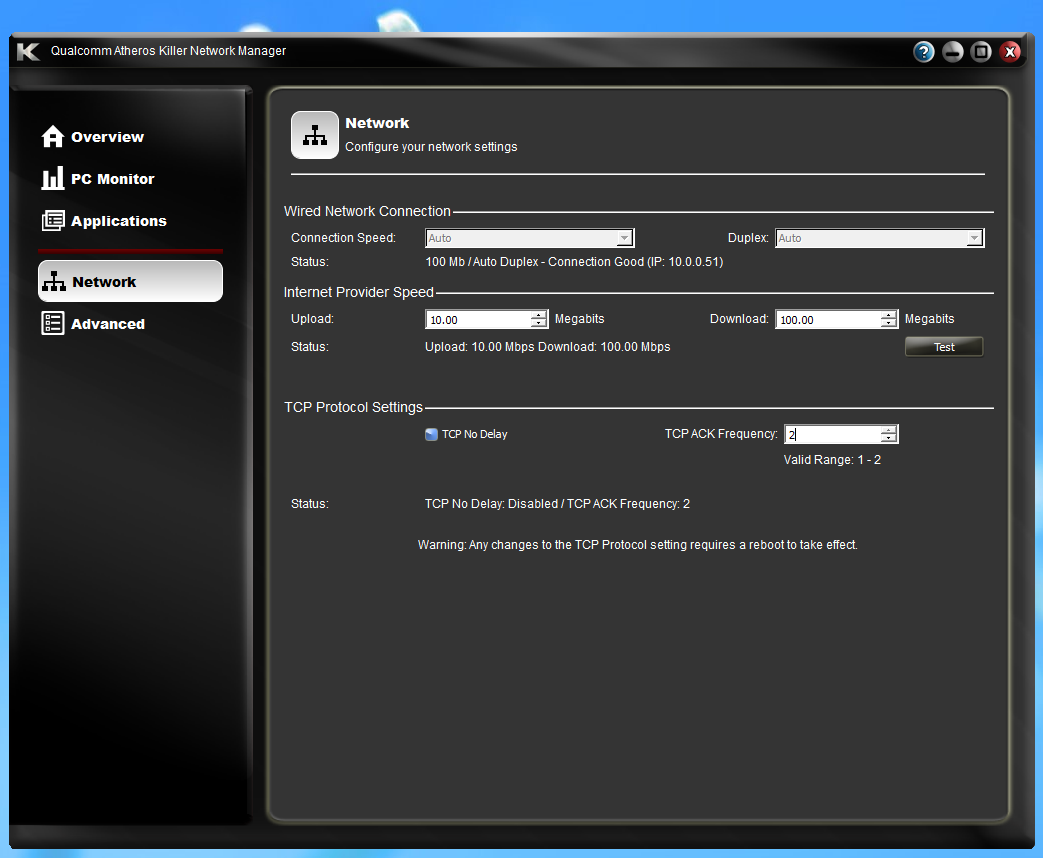Click the Applications list icon
Image resolution: width=1043 pixels, height=858 pixels.
point(53,220)
